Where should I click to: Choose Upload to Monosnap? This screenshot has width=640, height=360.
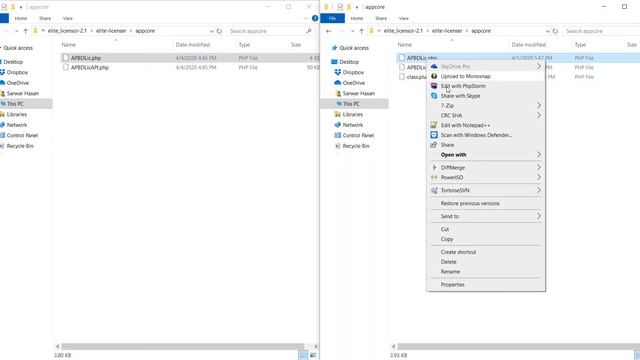coord(486,76)
